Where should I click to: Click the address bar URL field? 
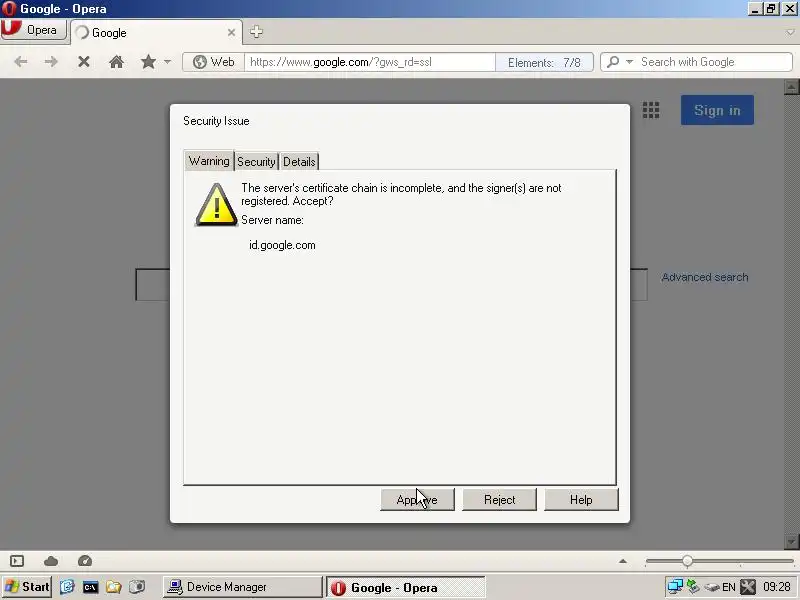coord(370,62)
